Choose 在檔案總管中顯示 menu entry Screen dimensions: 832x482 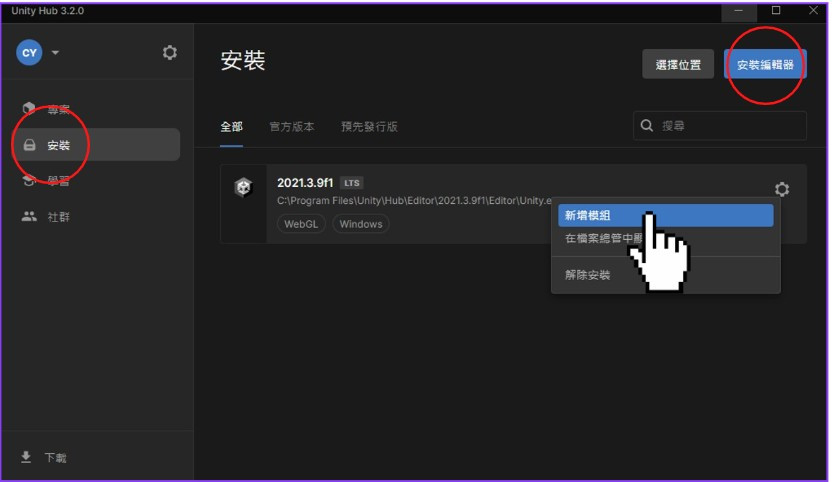665,238
